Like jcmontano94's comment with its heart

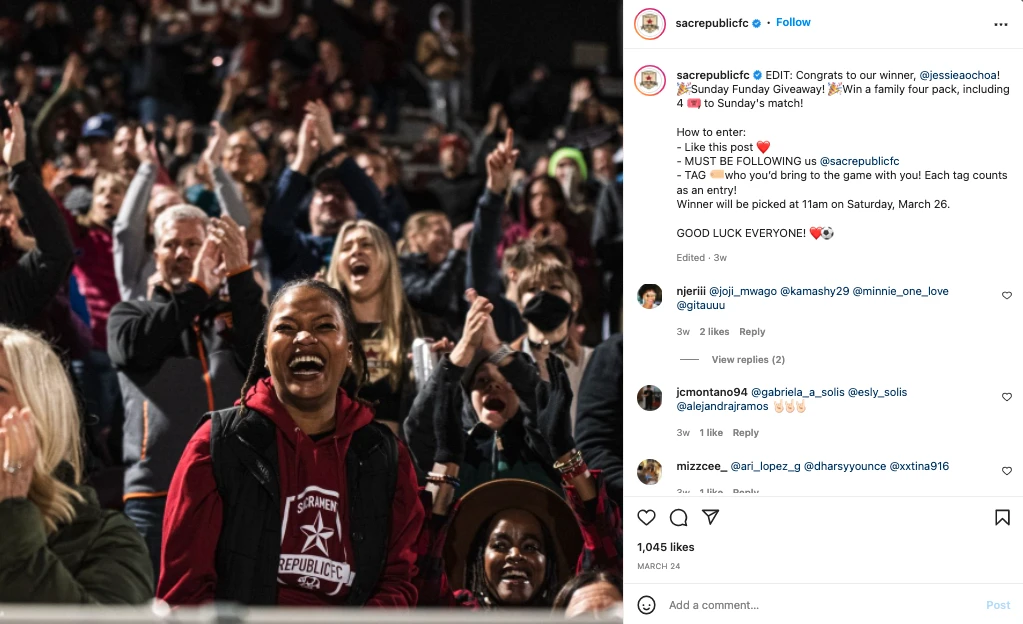coord(1007,397)
